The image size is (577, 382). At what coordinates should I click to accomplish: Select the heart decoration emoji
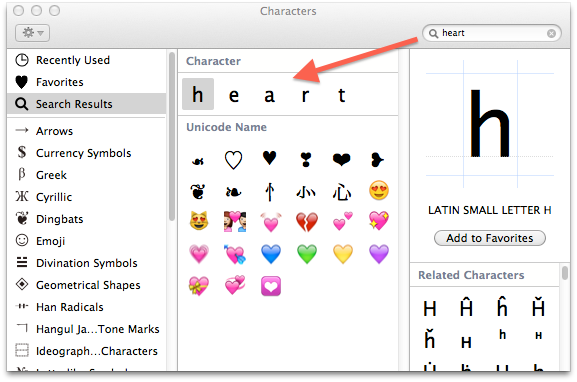[x=271, y=286]
